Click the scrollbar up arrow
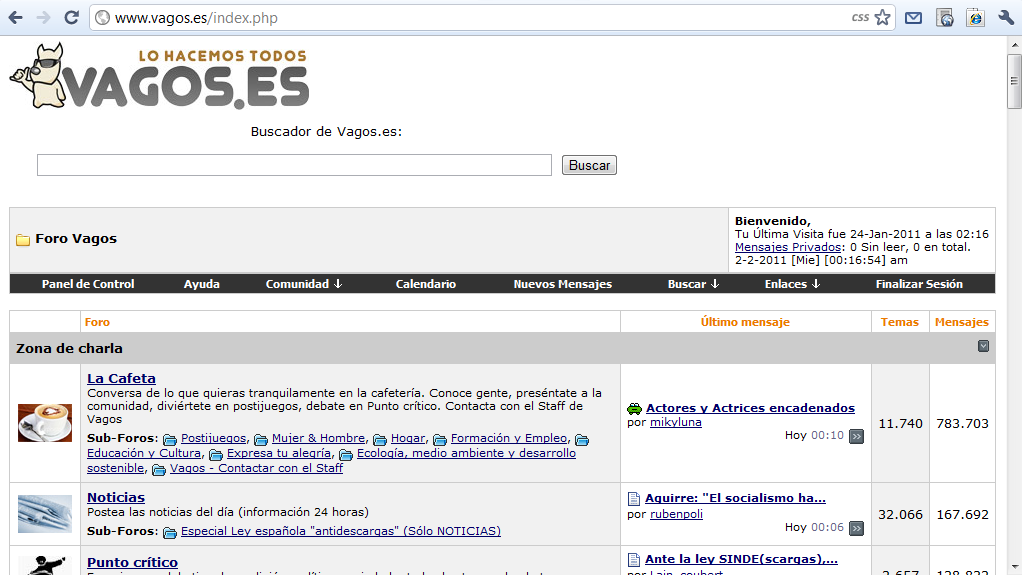 click(1014, 46)
